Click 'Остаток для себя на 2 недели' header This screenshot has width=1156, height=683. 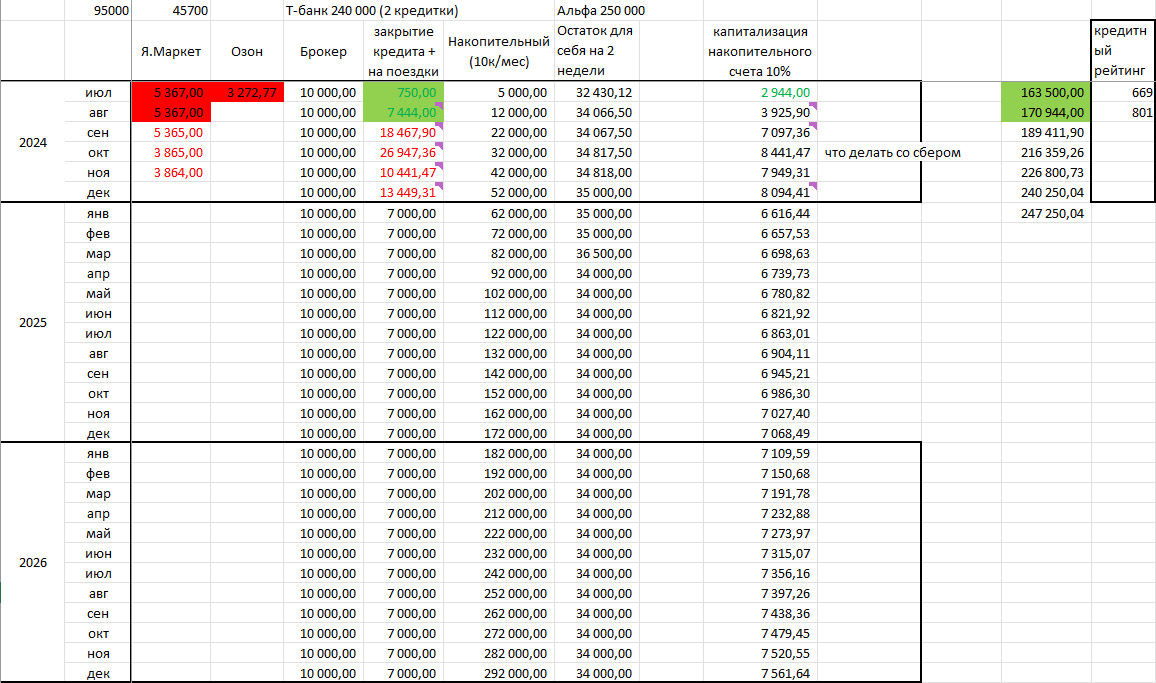coord(597,51)
